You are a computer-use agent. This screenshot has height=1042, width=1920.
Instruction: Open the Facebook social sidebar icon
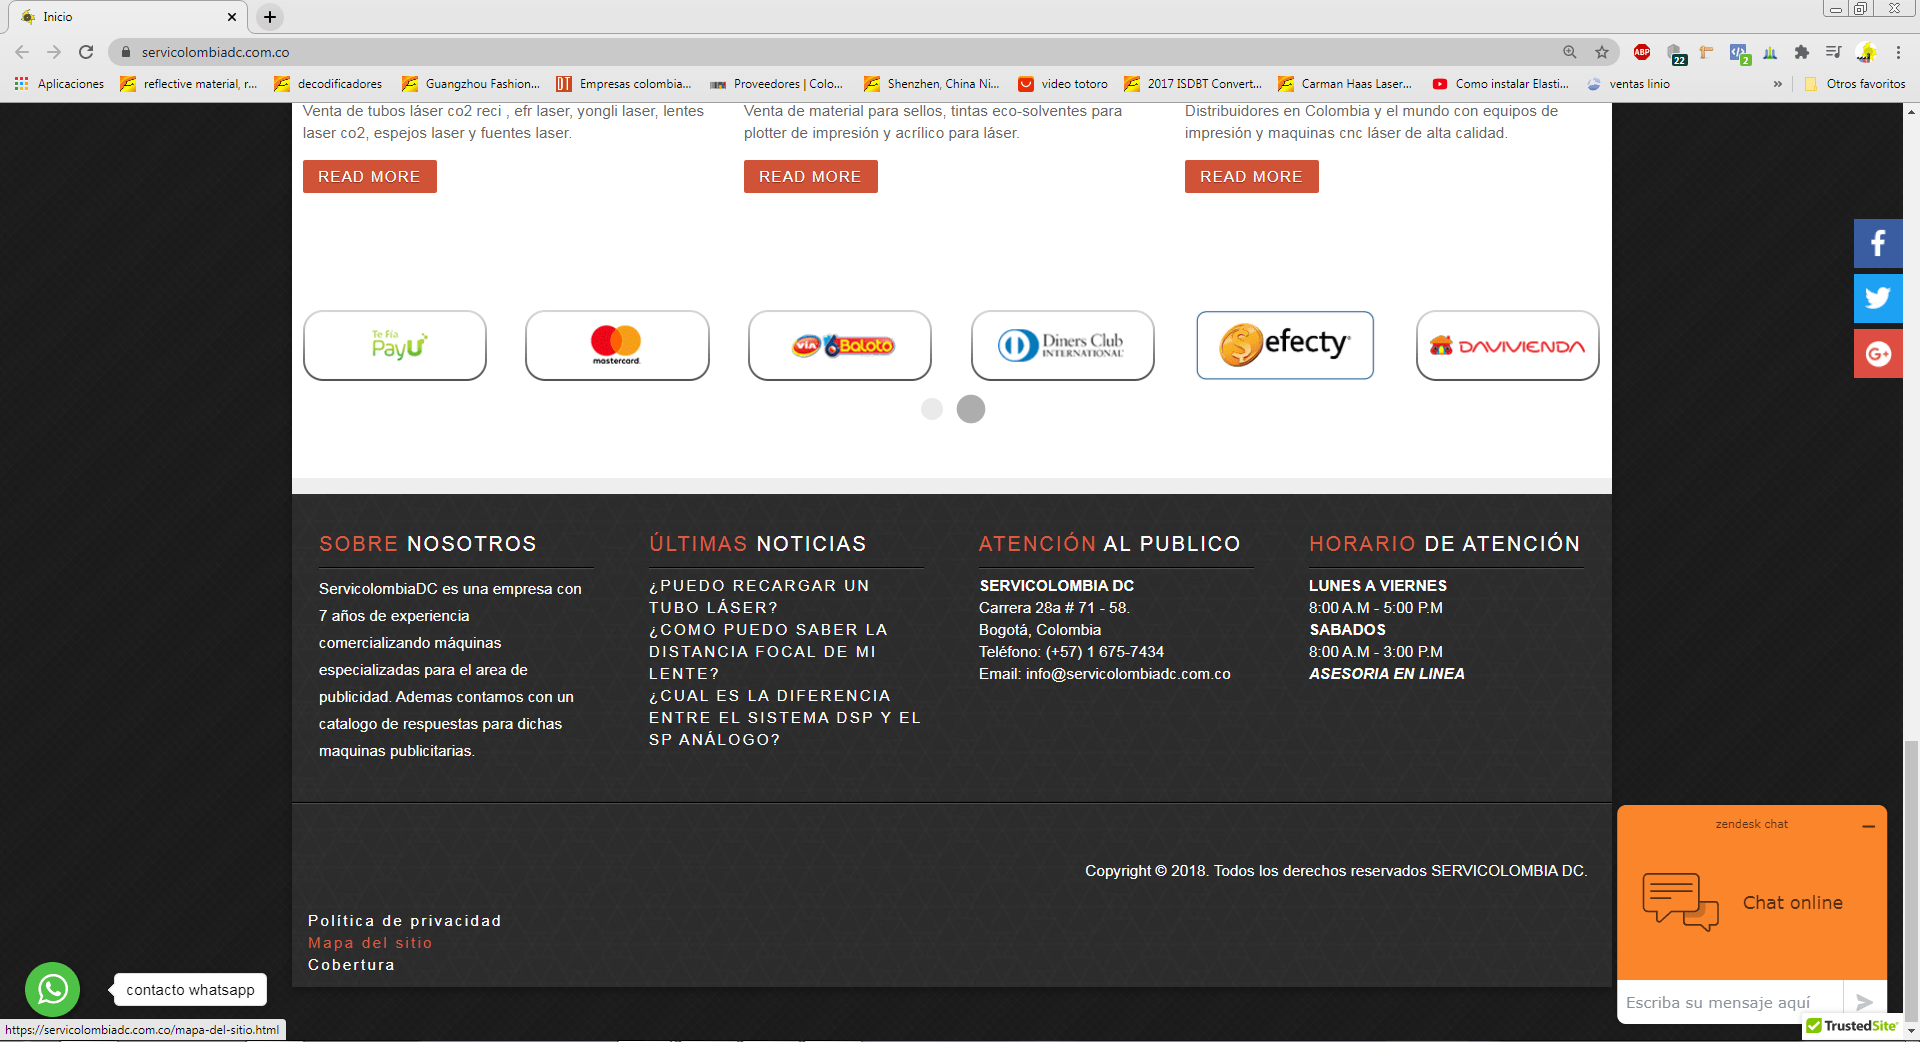click(1878, 243)
